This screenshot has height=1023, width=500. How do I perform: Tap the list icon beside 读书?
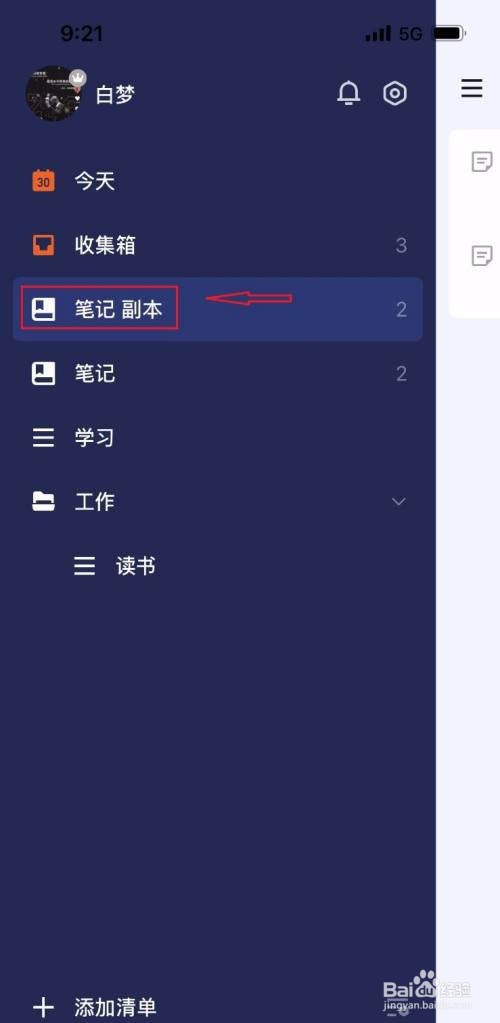tap(85, 566)
